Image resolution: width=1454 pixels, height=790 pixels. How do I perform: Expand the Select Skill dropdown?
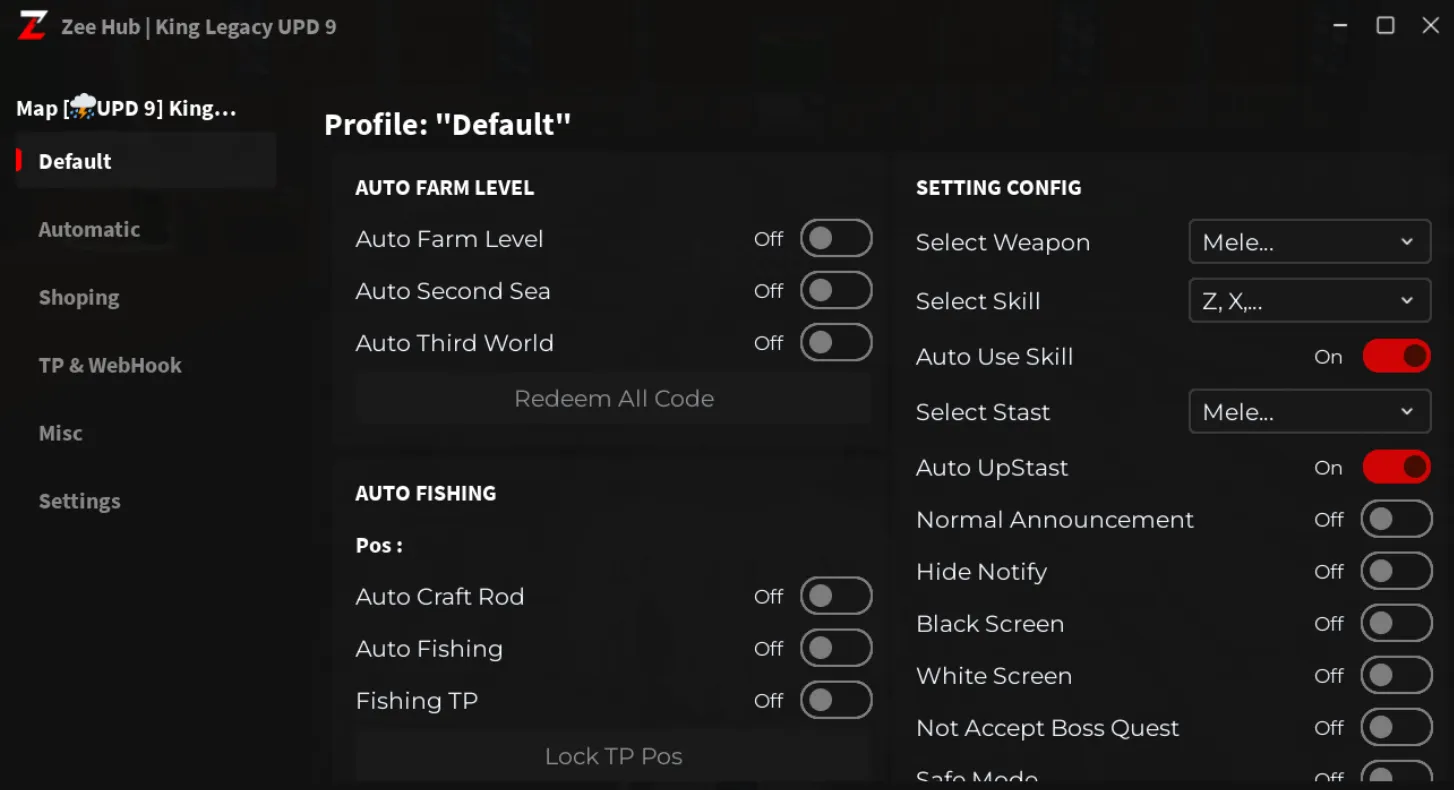(1309, 301)
